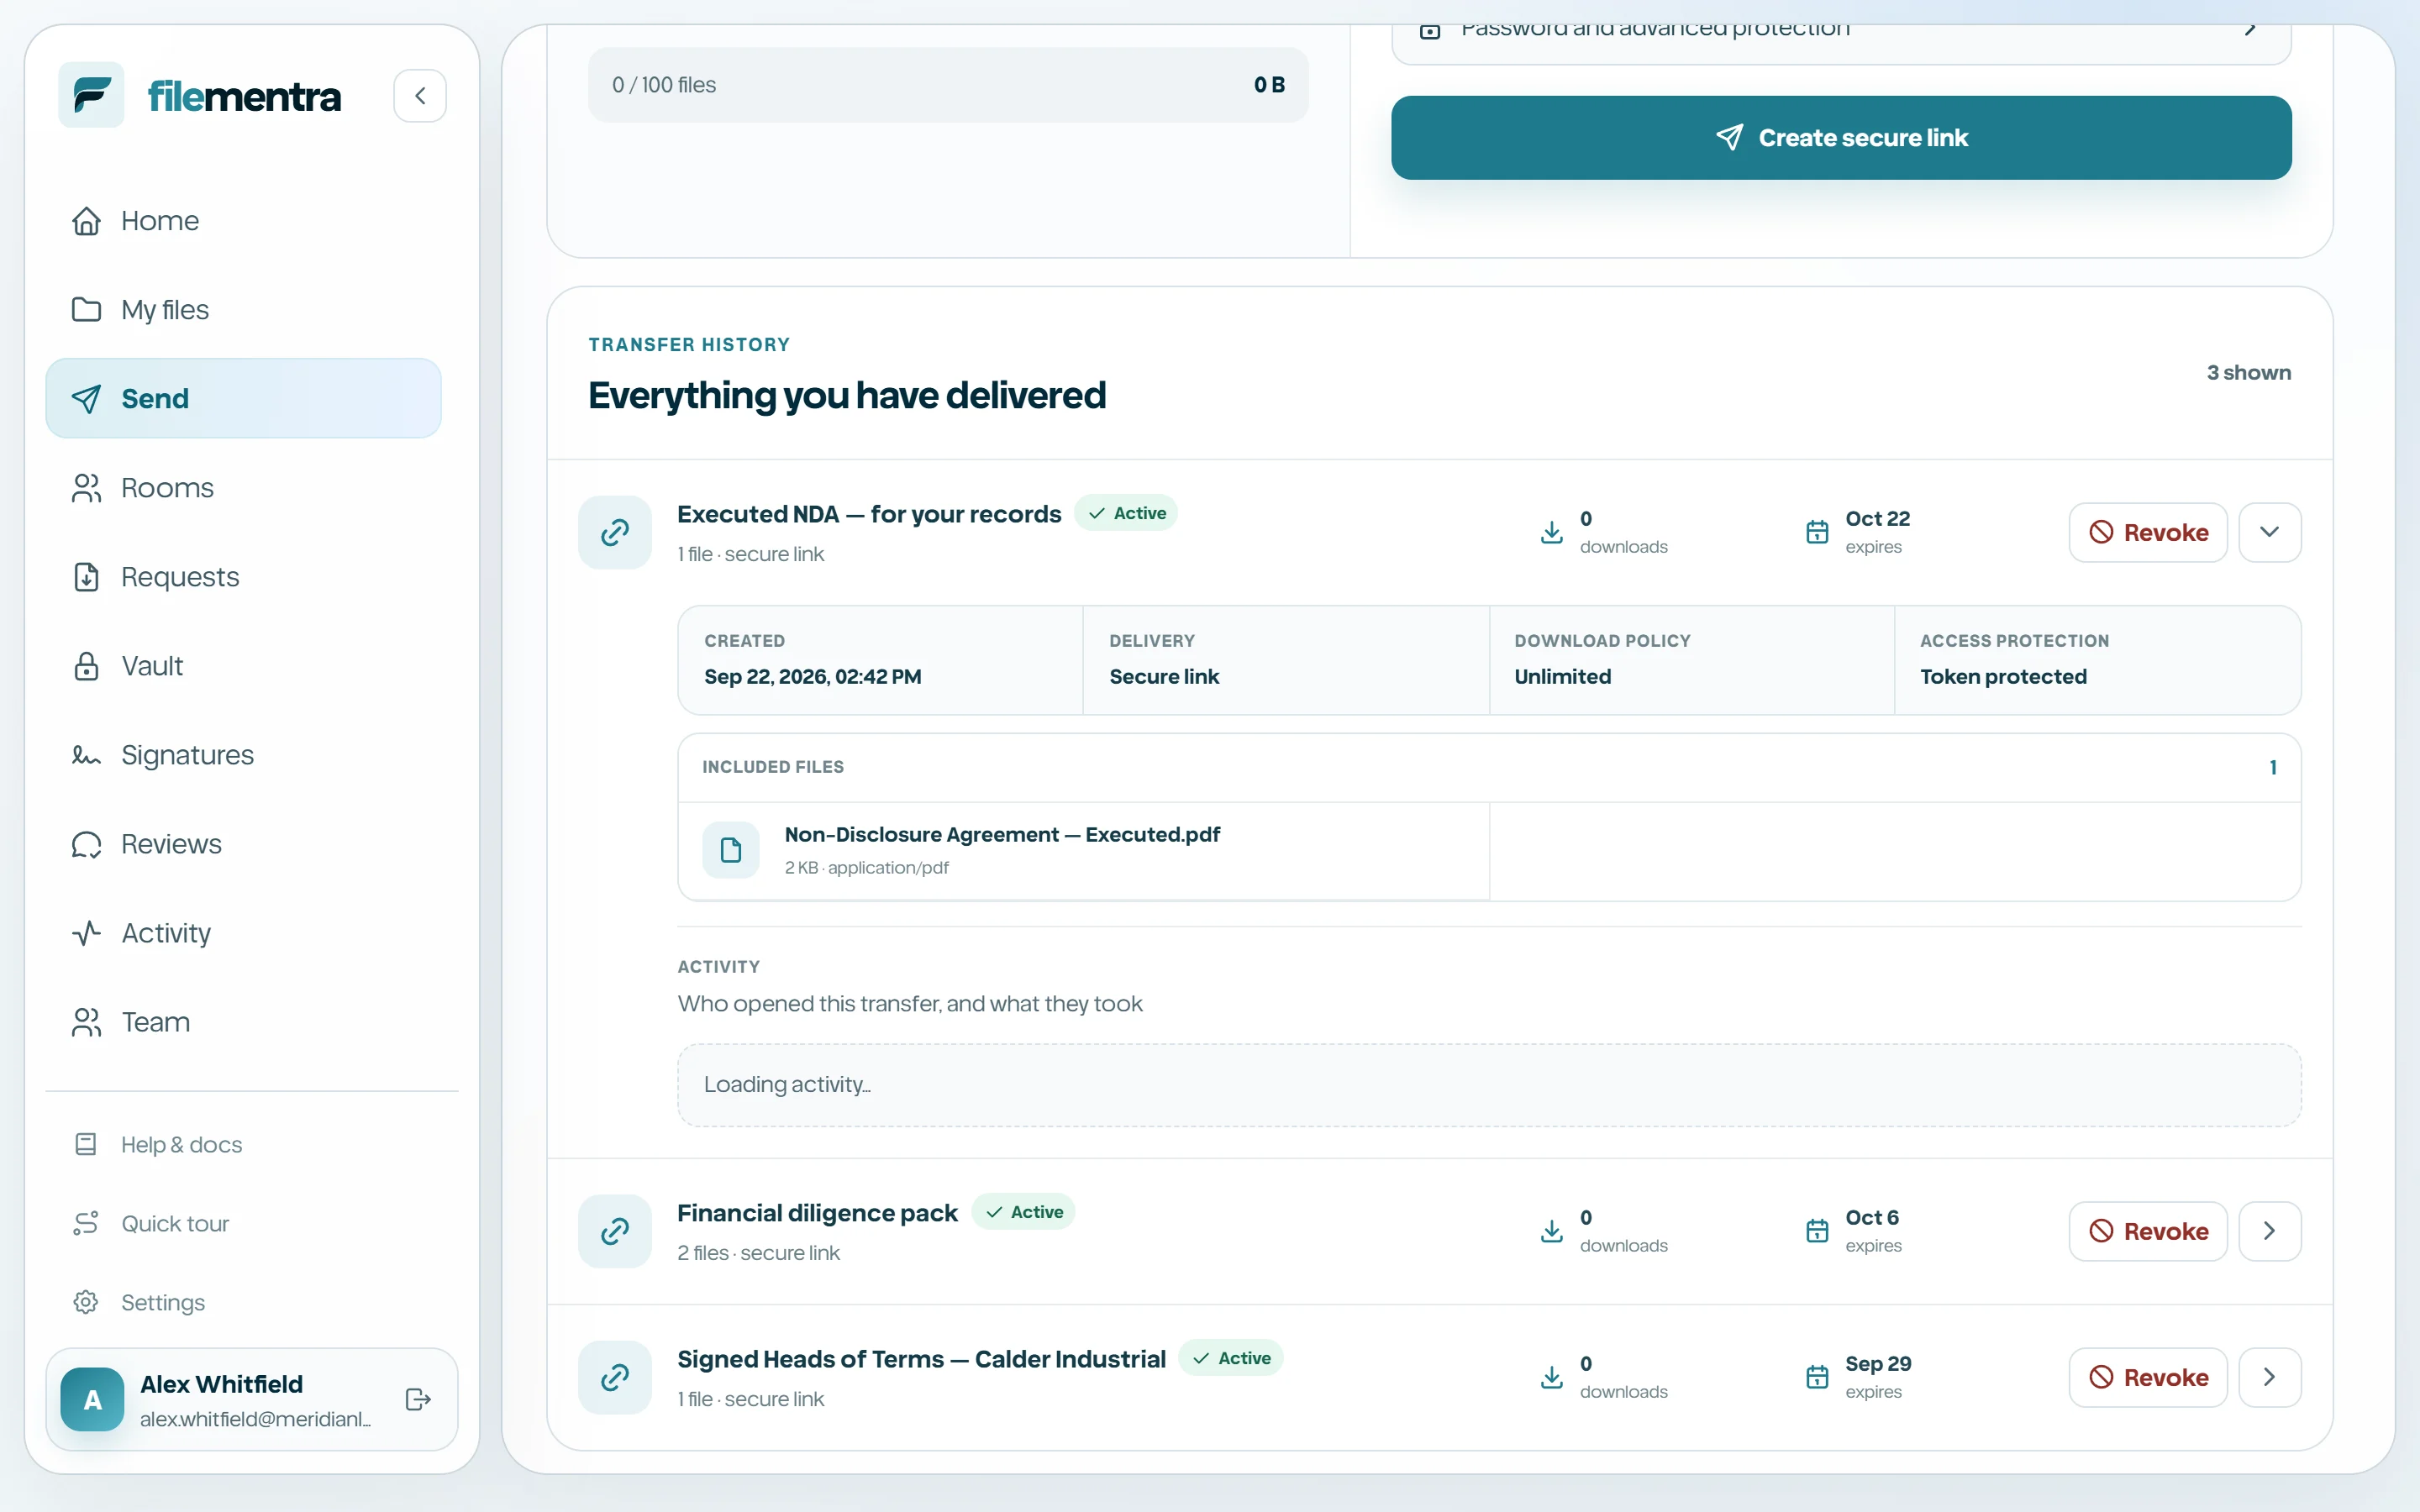The image size is (2420, 1512).
Task: Open the Vault section
Action: [243, 666]
